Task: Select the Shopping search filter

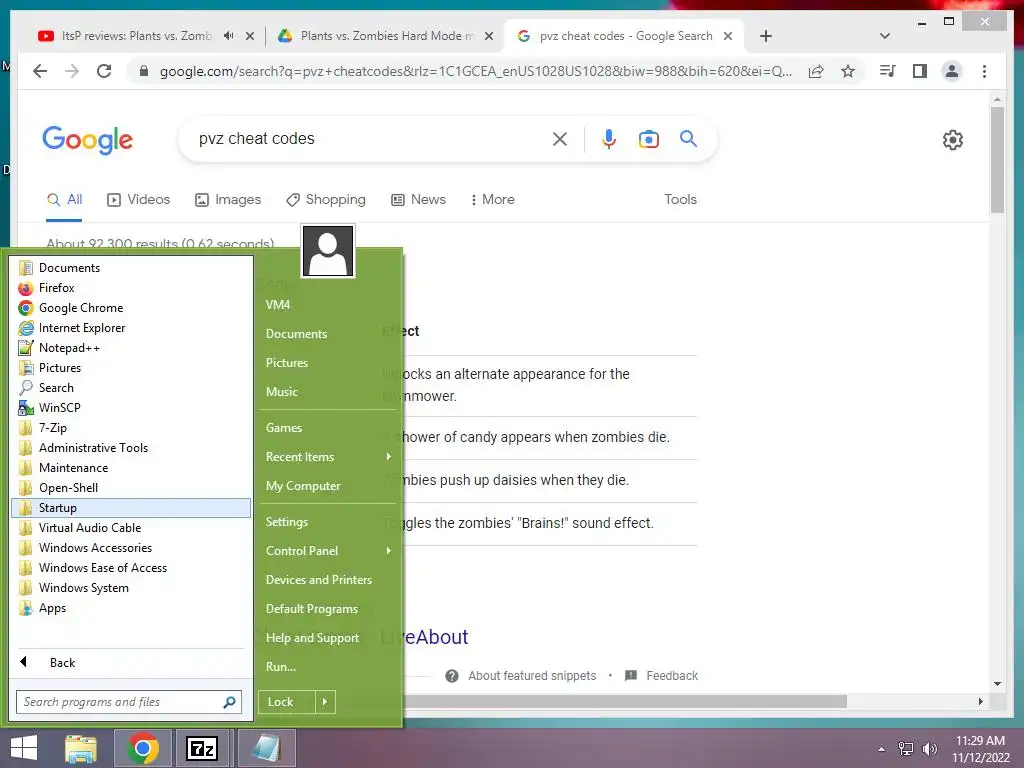Action: point(326,200)
